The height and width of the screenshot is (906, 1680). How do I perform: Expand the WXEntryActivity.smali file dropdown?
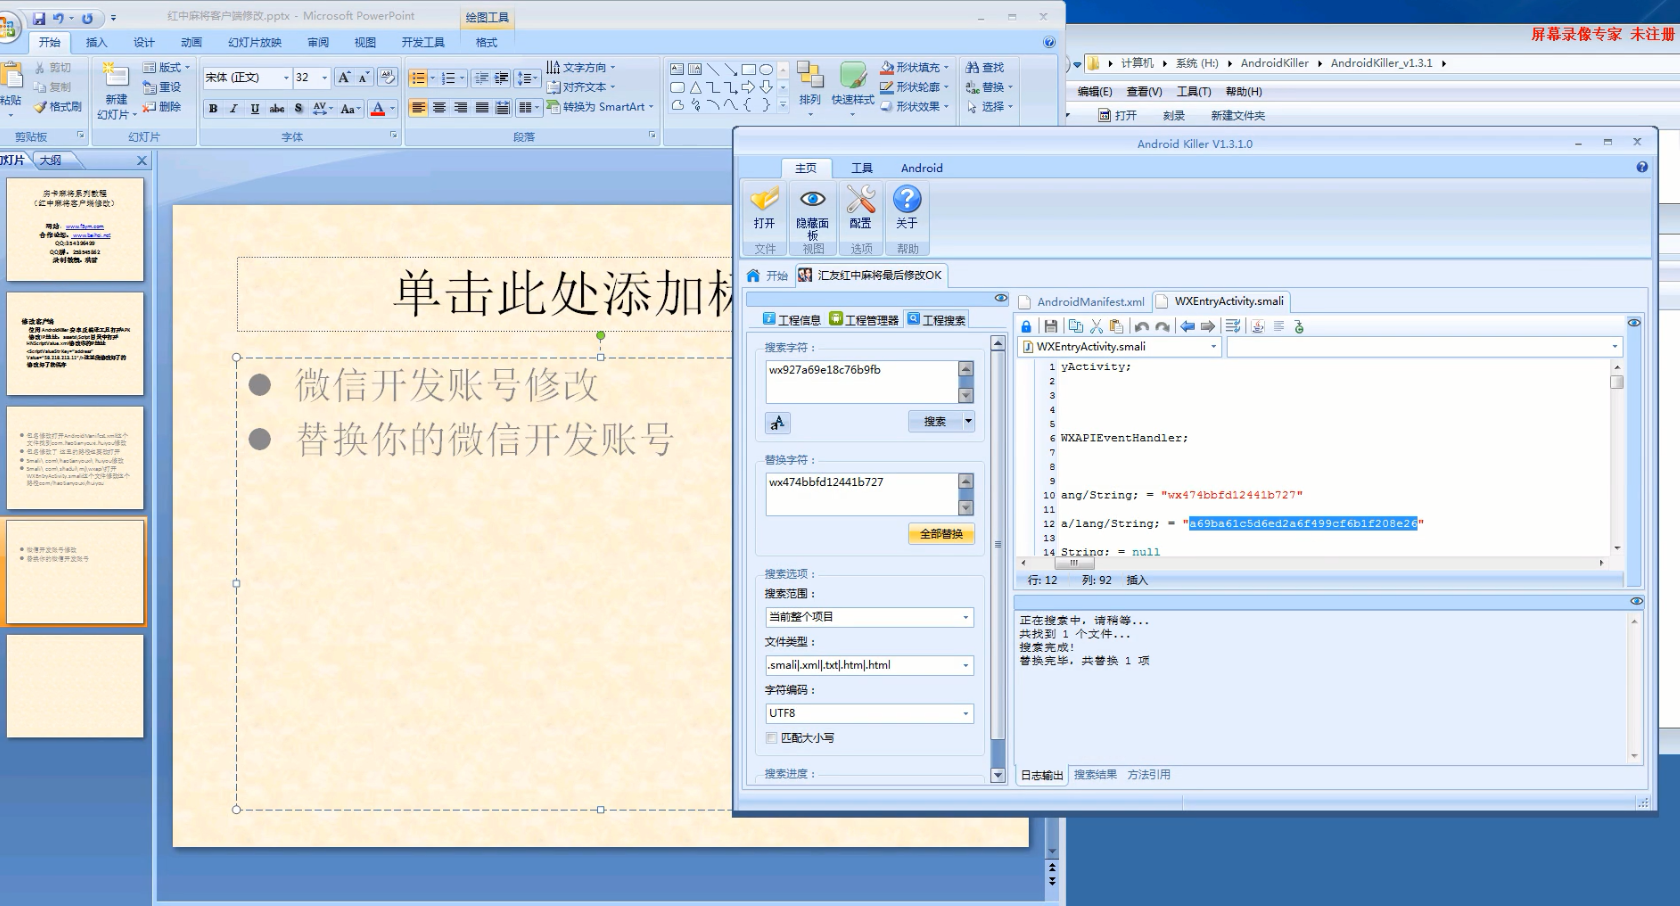(x=1214, y=347)
